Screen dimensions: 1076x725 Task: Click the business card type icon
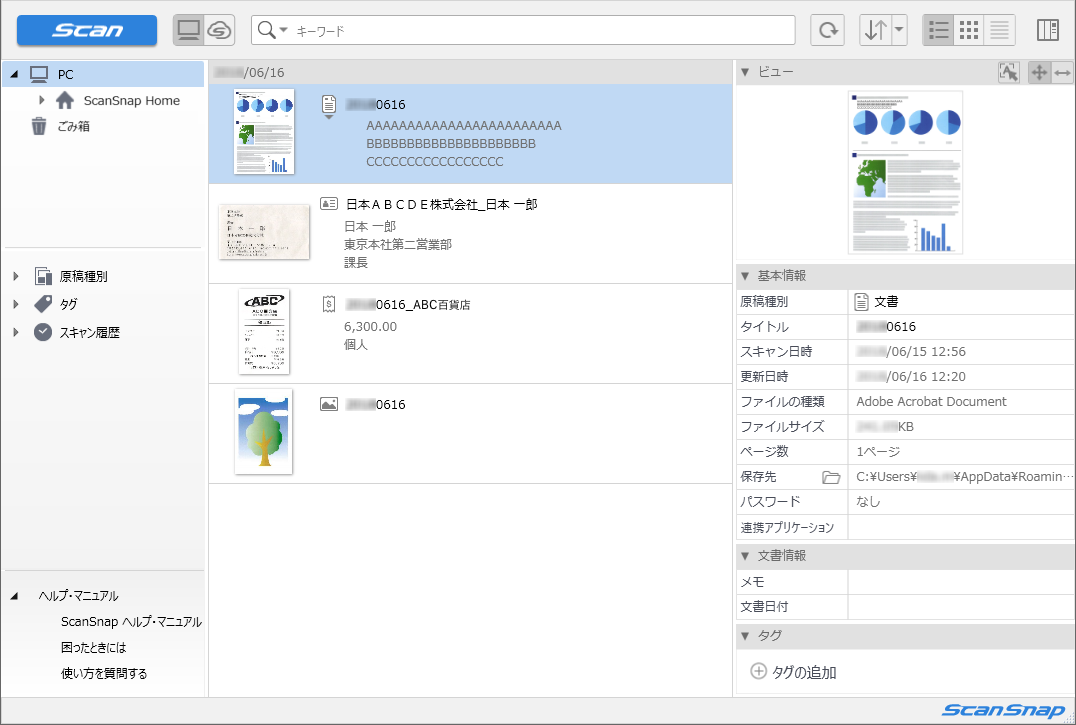tap(329, 204)
